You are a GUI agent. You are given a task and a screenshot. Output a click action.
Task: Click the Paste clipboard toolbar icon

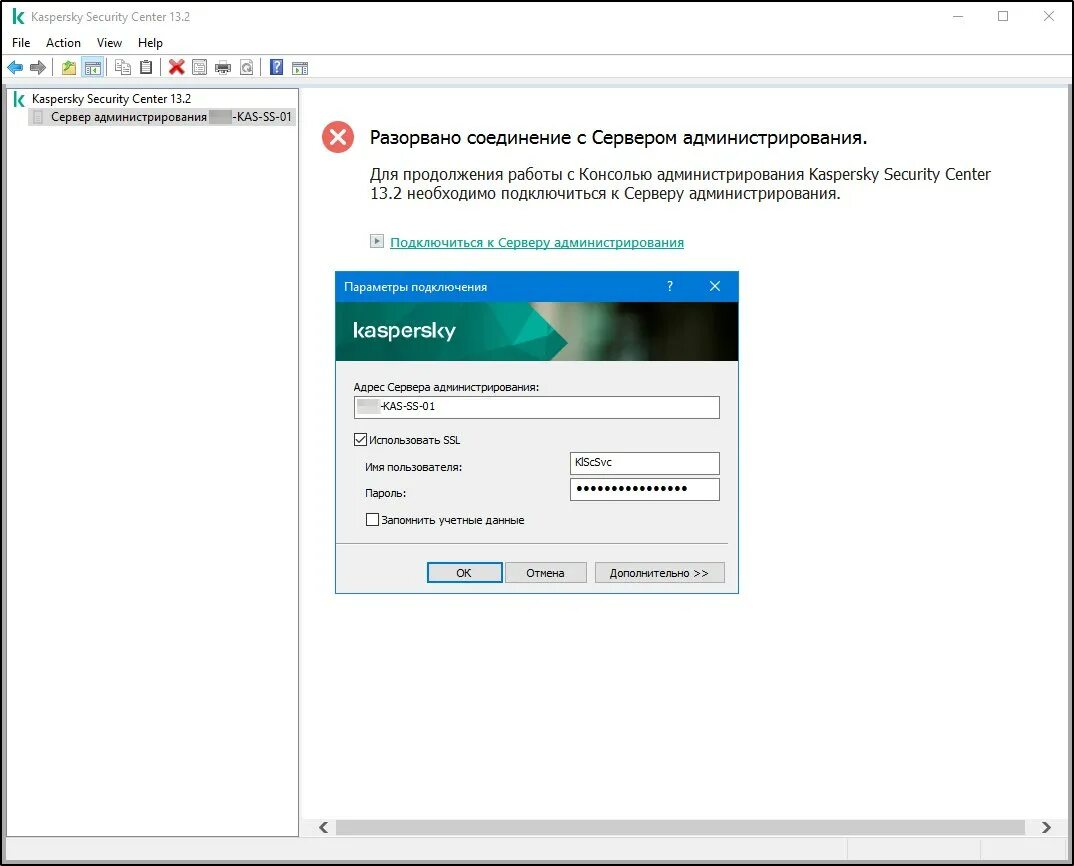146,67
